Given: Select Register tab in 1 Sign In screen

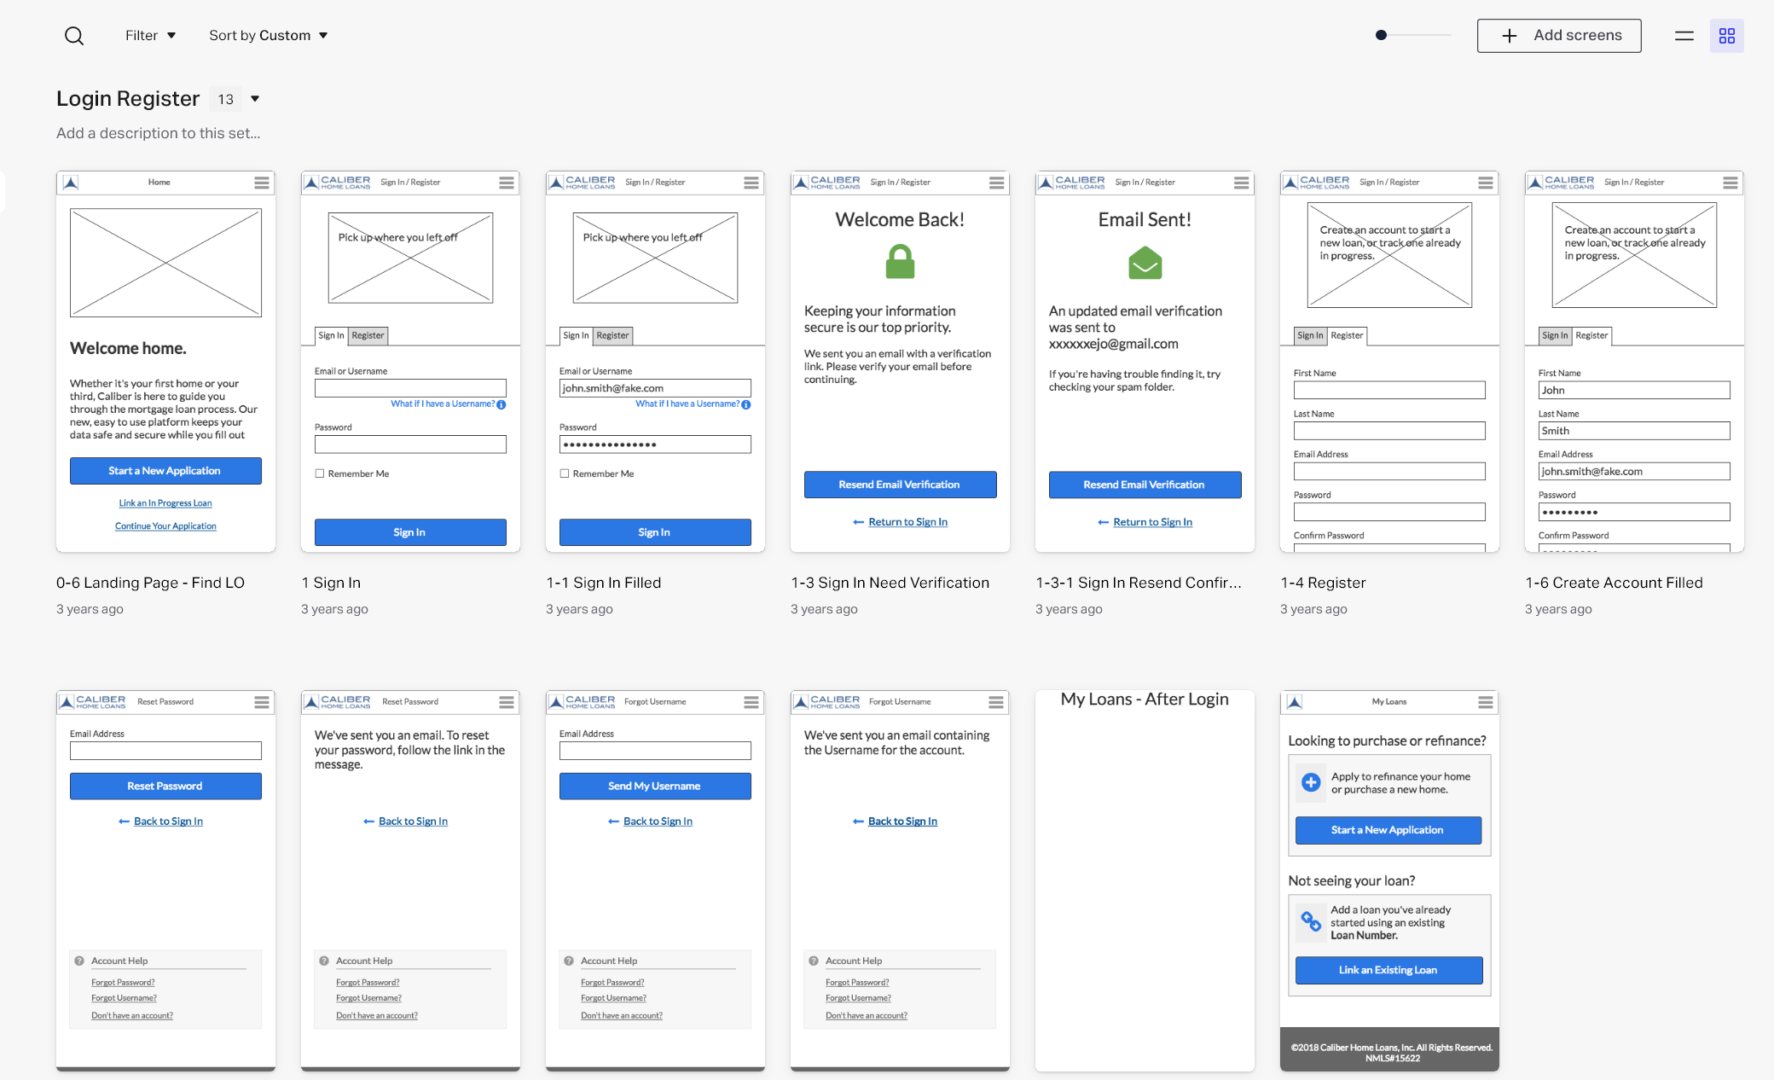Looking at the screenshot, I should [x=368, y=336].
